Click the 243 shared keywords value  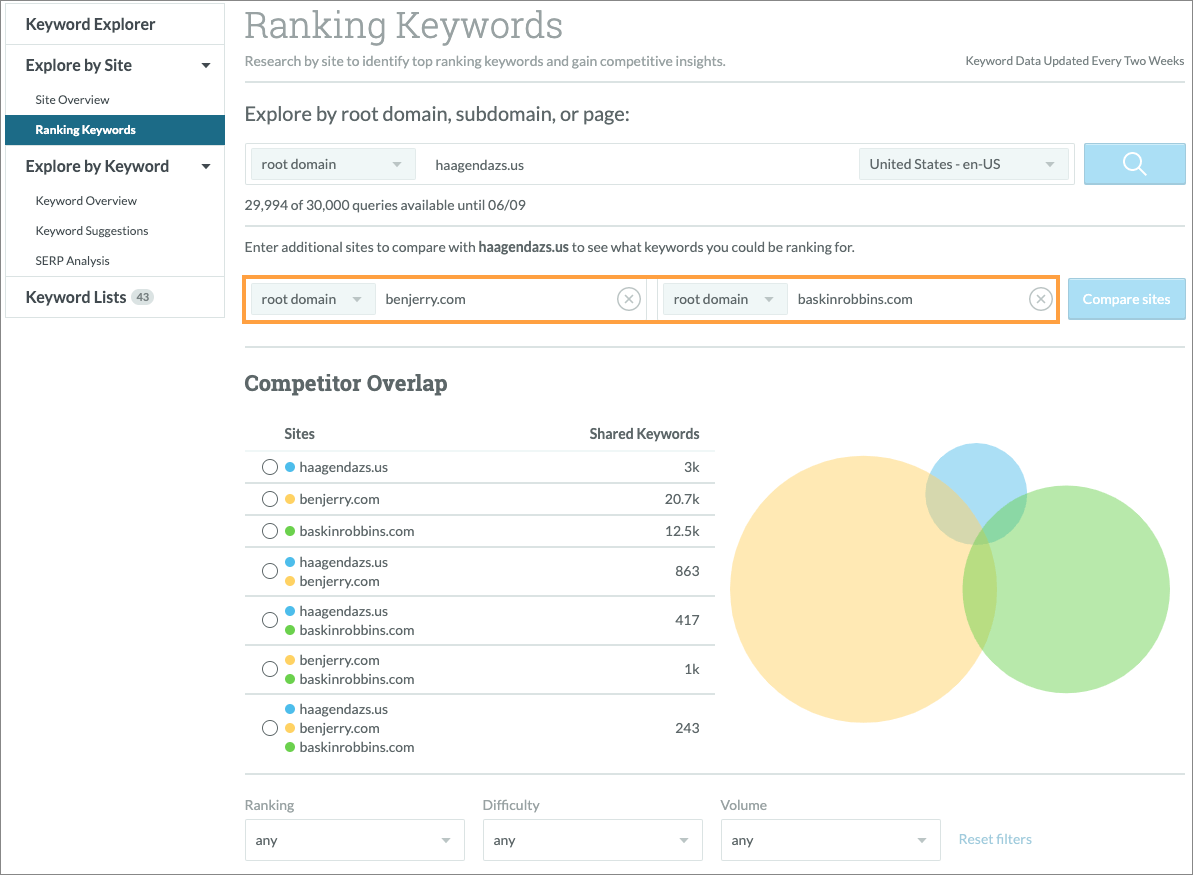click(687, 728)
